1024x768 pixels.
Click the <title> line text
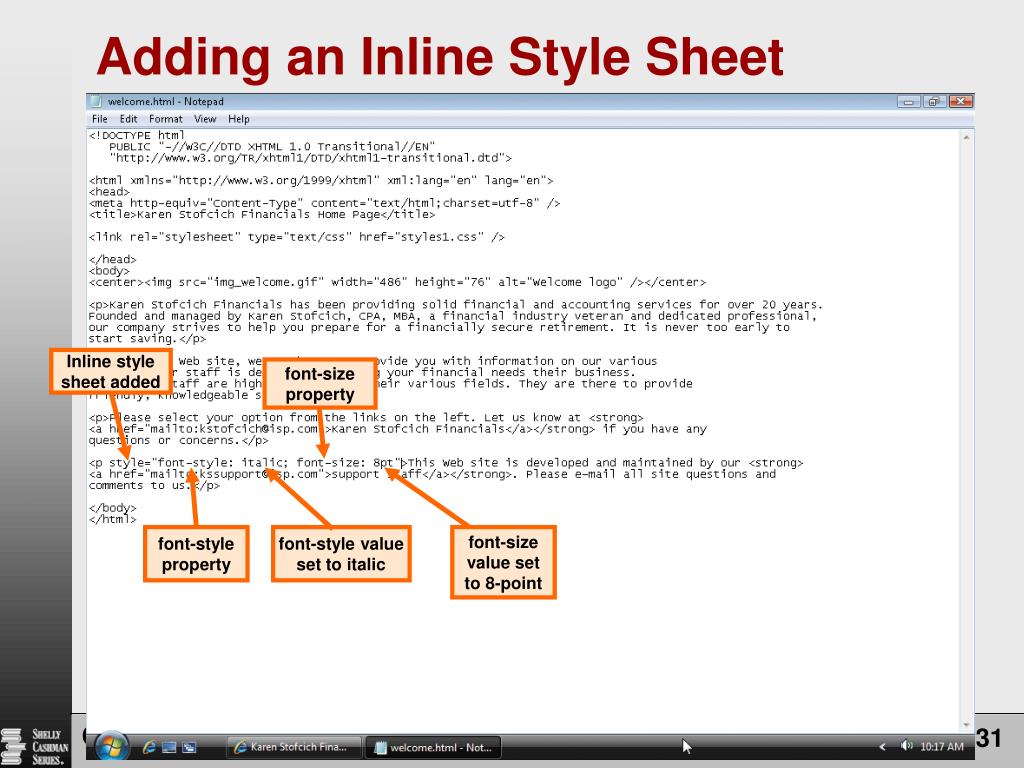point(262,214)
